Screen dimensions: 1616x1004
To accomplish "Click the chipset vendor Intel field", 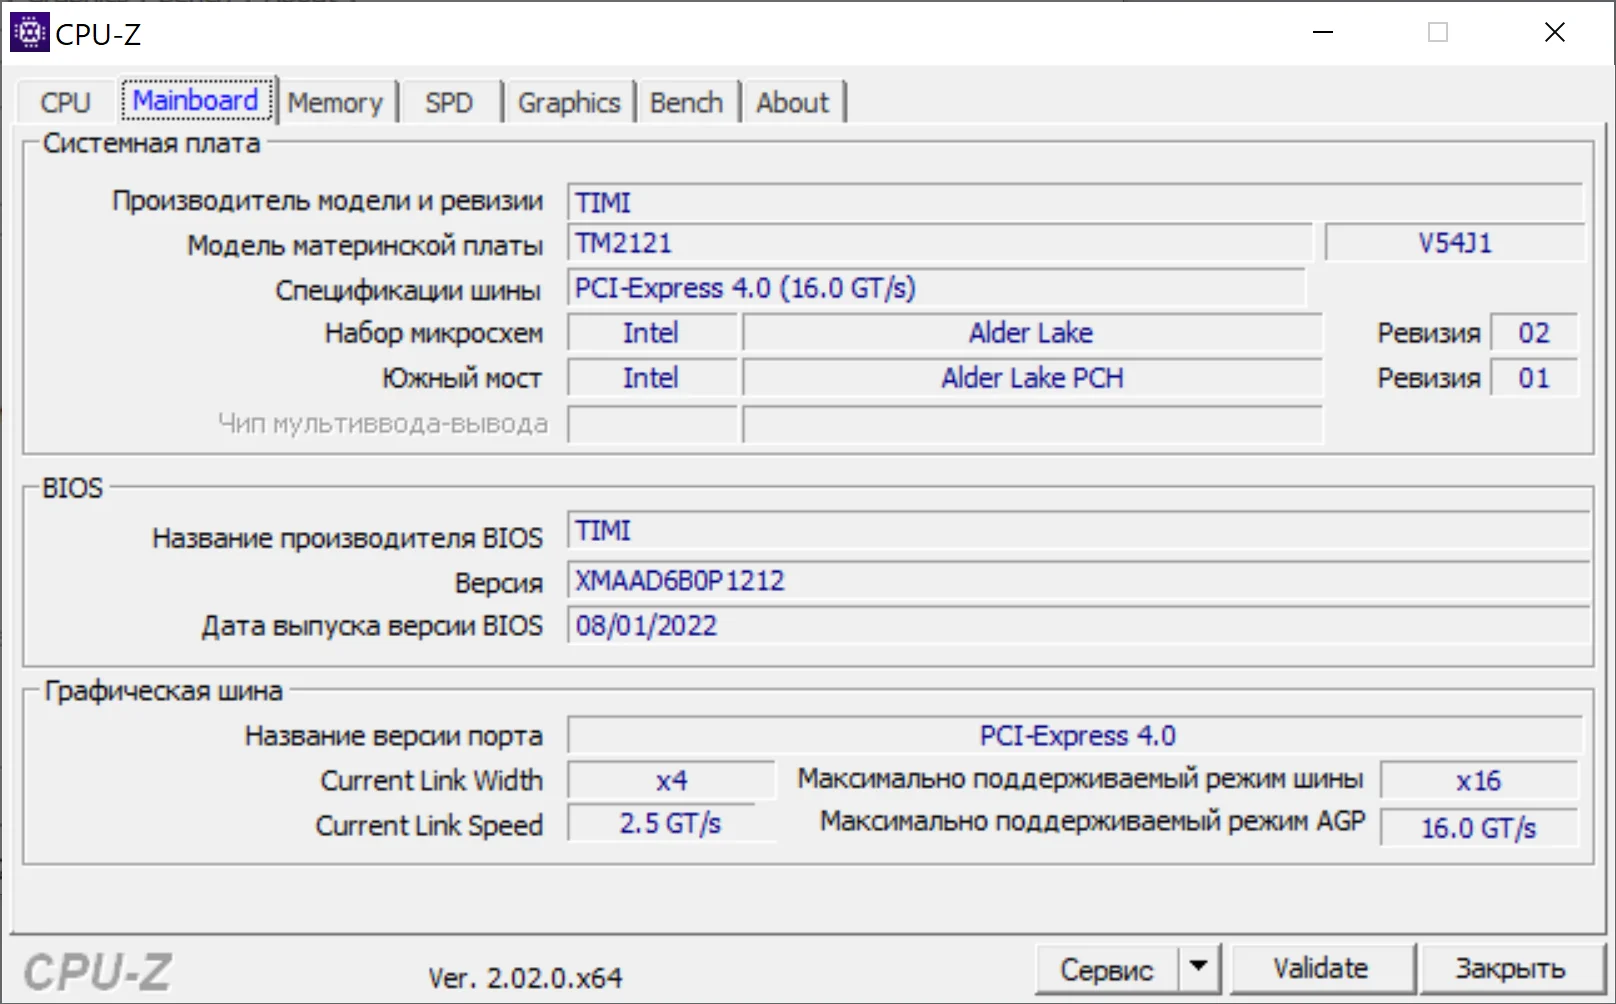I will coord(652,333).
